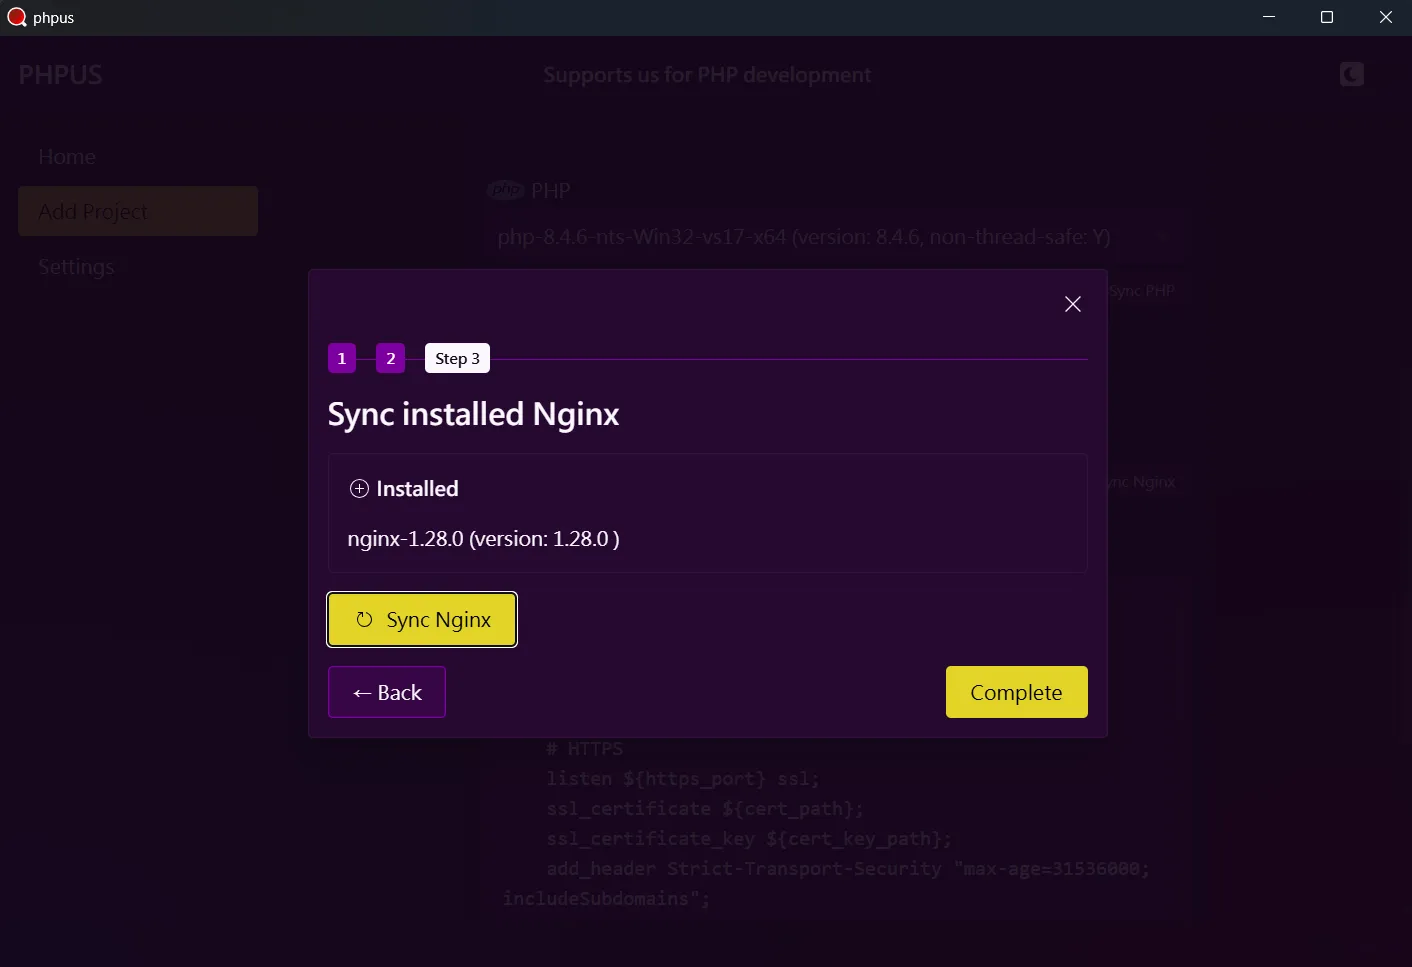
Task: Finish the wizard with Complete
Action: pos(1016,692)
